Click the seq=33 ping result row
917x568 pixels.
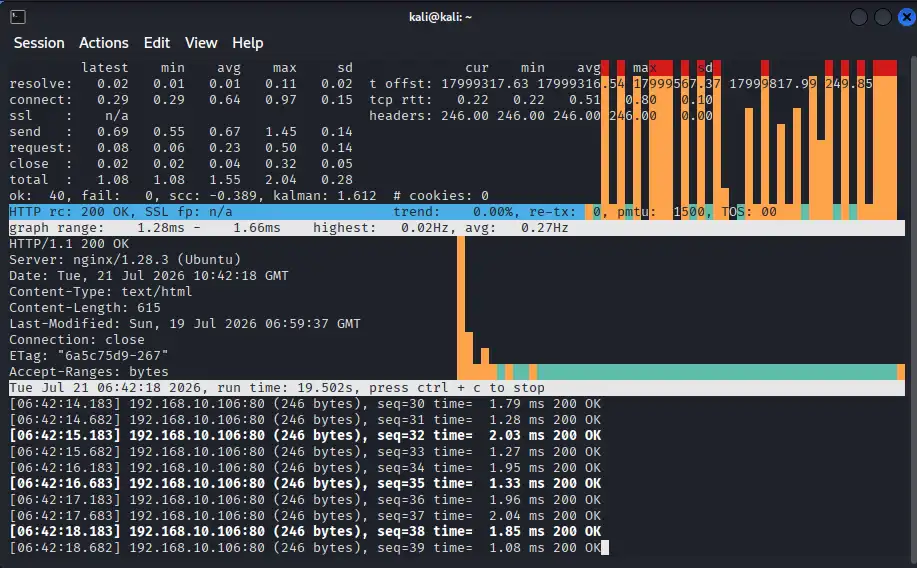click(305, 452)
